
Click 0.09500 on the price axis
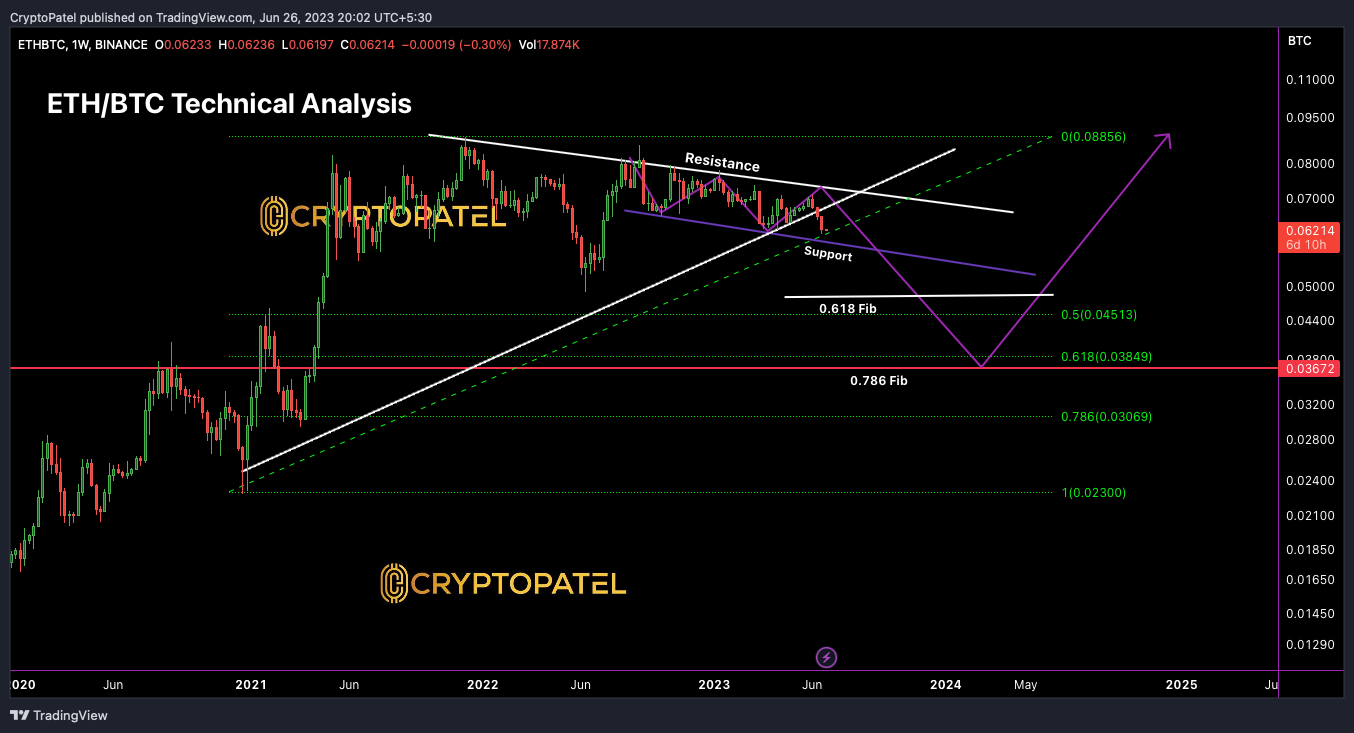pos(1310,117)
